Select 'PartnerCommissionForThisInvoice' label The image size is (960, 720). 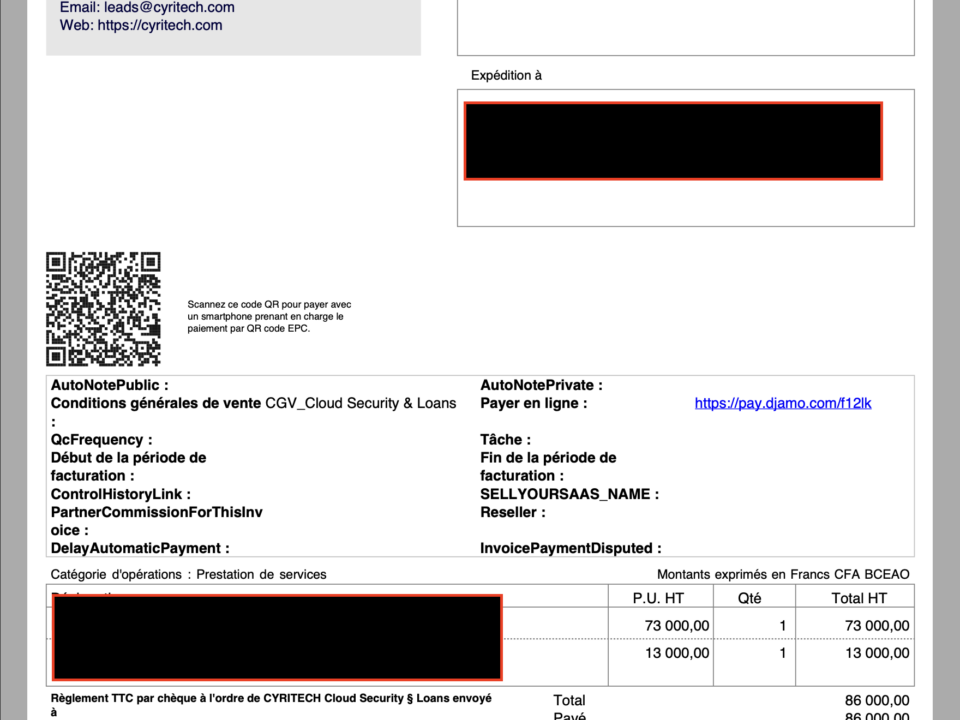click(157, 521)
